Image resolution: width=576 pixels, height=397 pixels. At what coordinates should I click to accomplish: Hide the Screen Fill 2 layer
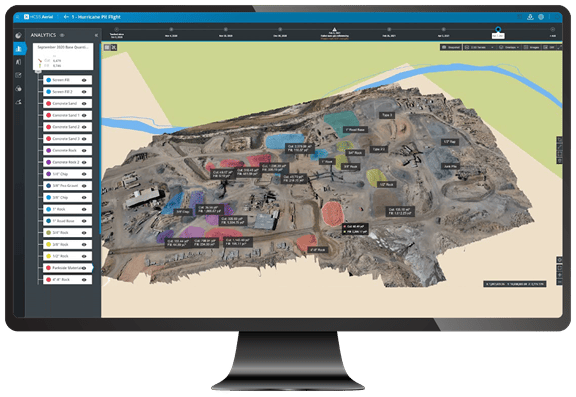pyautogui.click(x=84, y=92)
